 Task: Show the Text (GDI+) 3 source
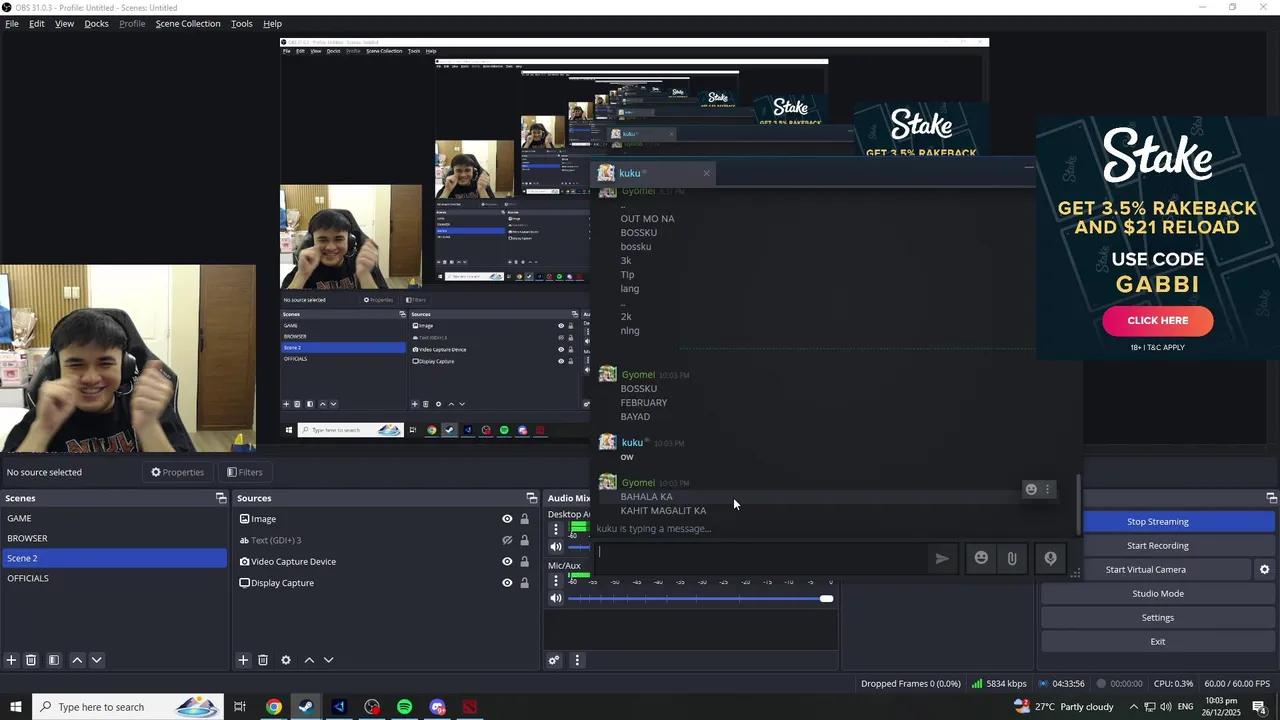[507, 540]
